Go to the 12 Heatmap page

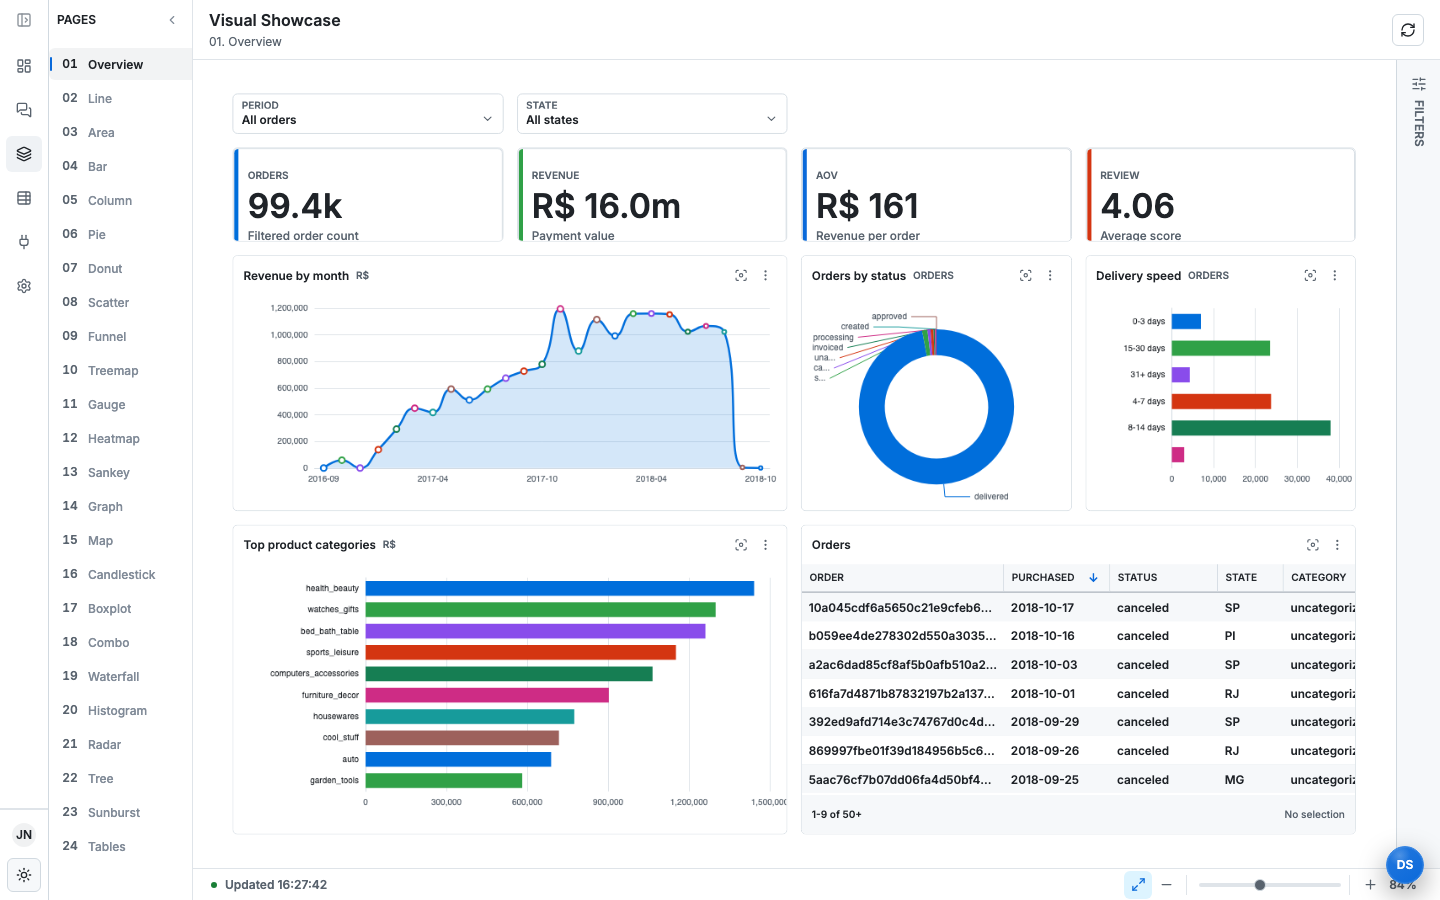121,438
